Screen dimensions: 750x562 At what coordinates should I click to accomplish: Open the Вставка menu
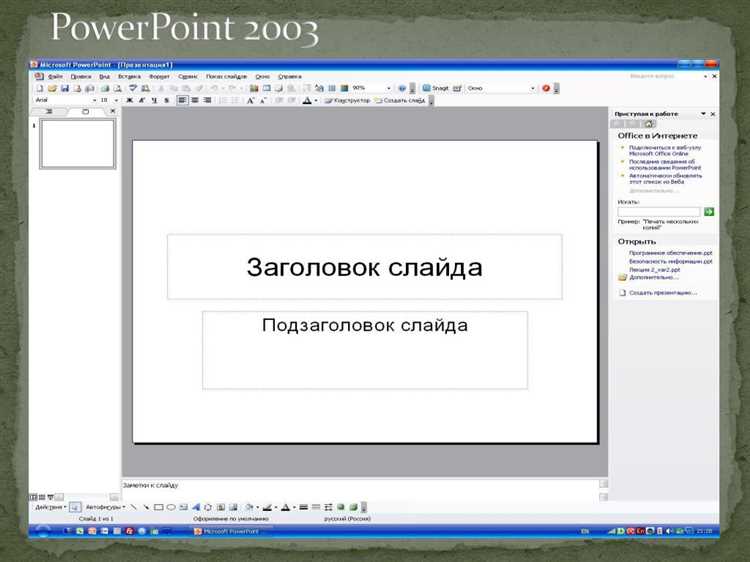129,77
